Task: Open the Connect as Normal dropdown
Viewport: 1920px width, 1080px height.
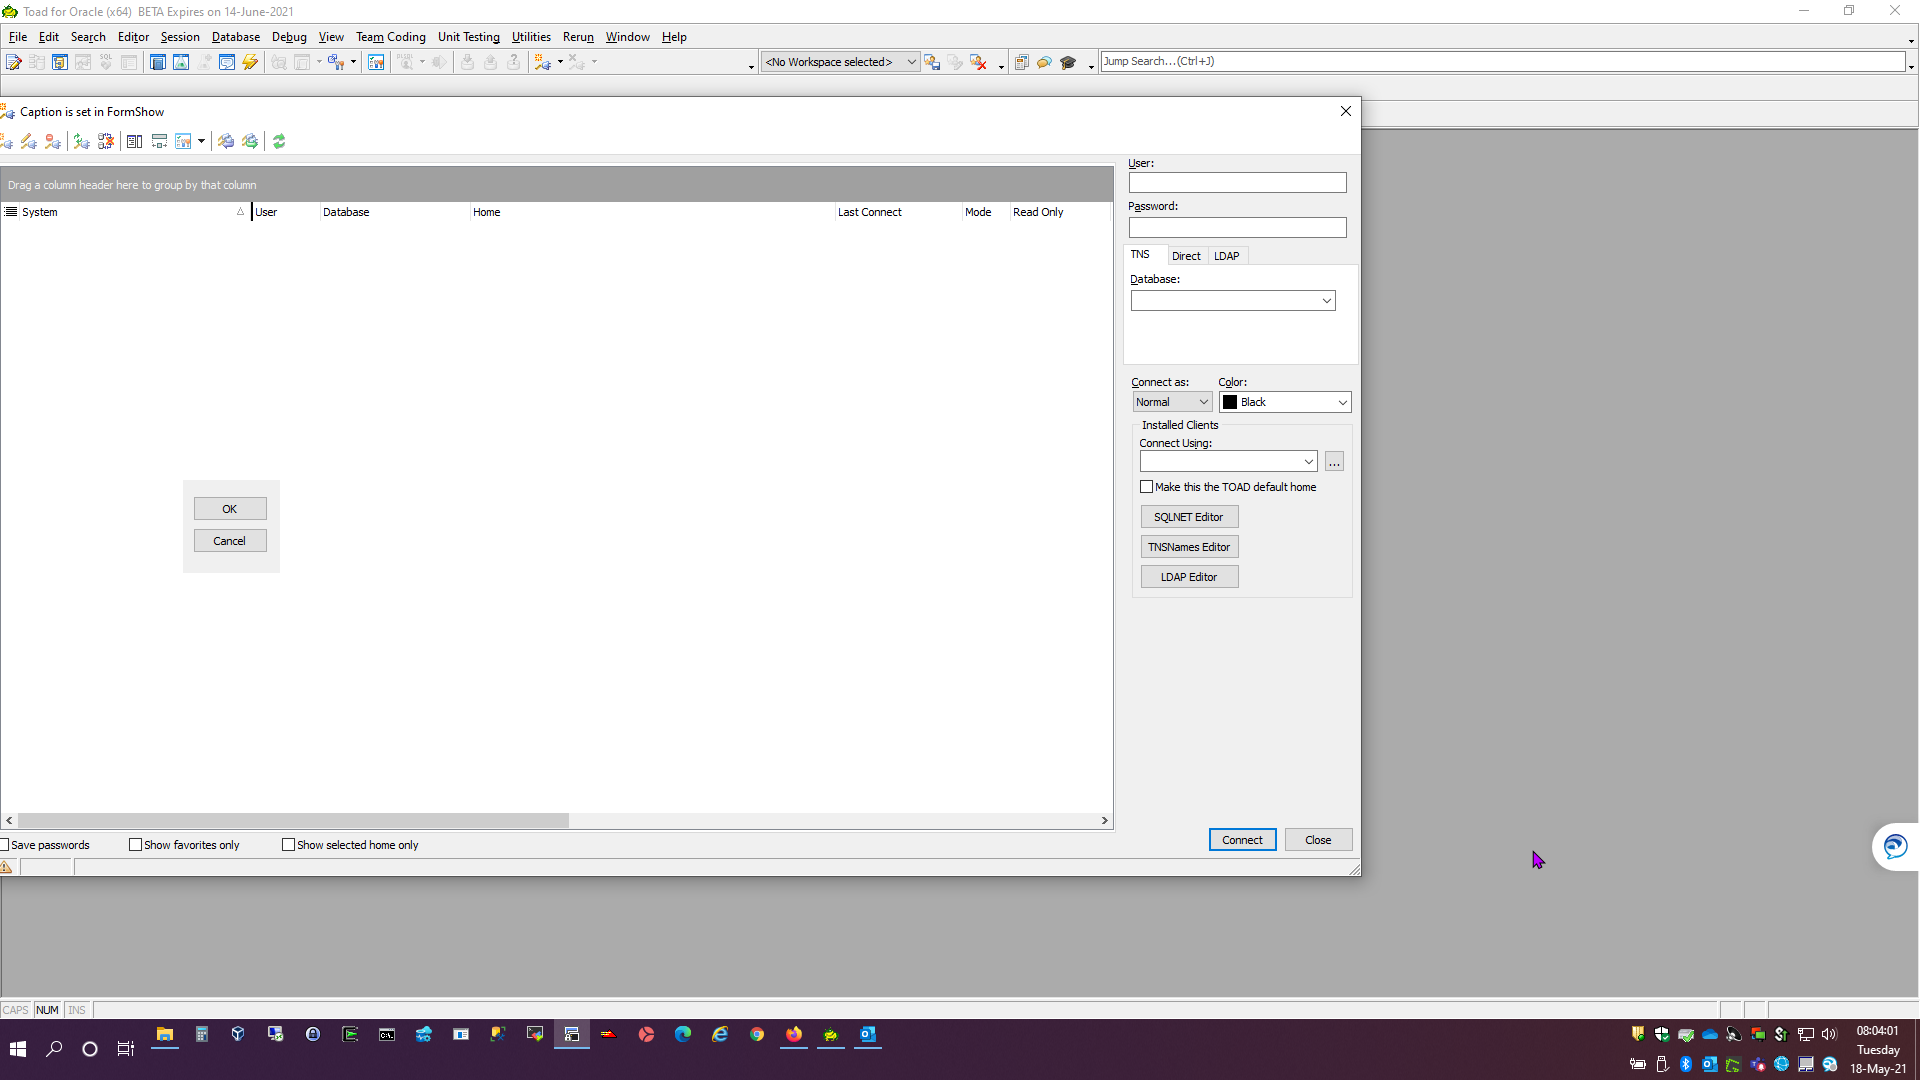Action: [x=1172, y=402]
